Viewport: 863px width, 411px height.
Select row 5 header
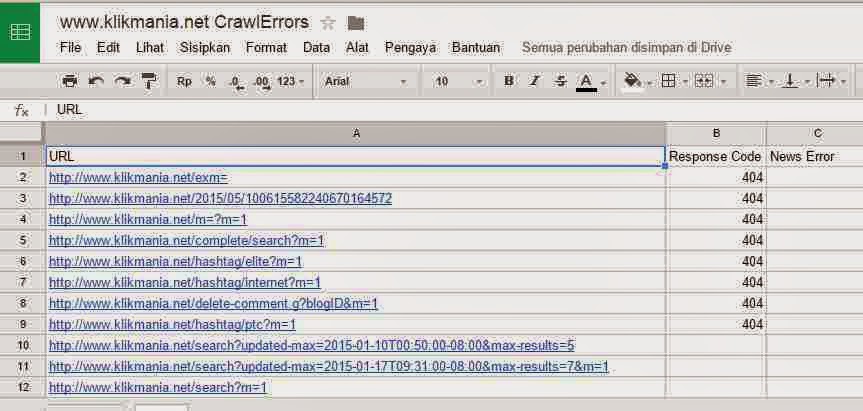point(22,240)
